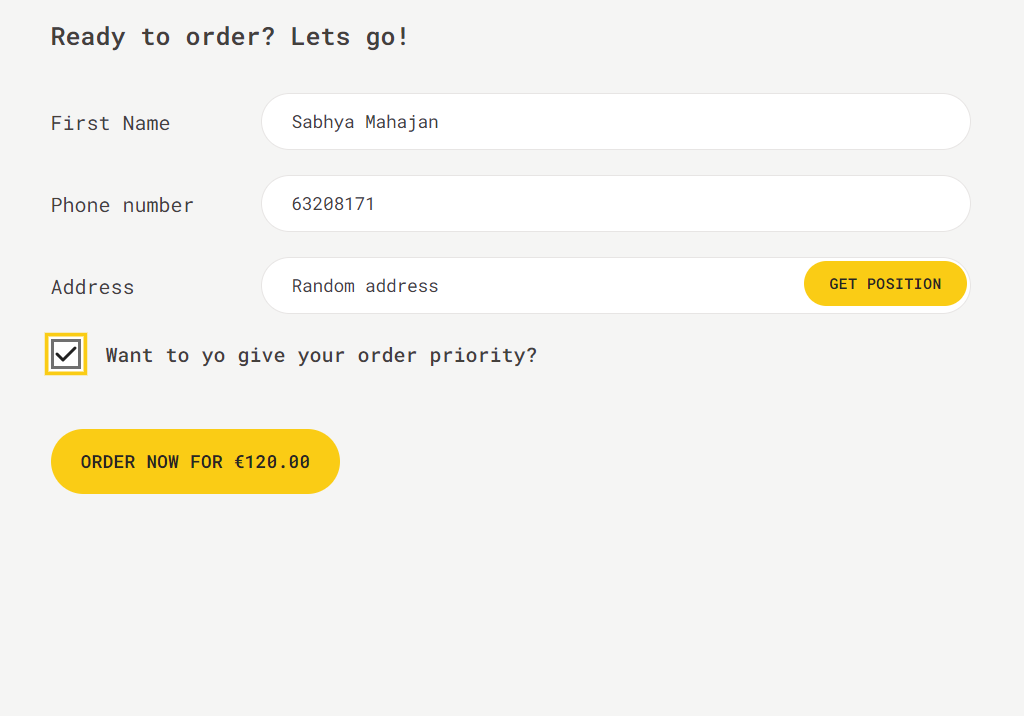Screen dimensions: 1024x716
Task: Click the word 'priority?' in checkbox label
Action: tap(483, 355)
